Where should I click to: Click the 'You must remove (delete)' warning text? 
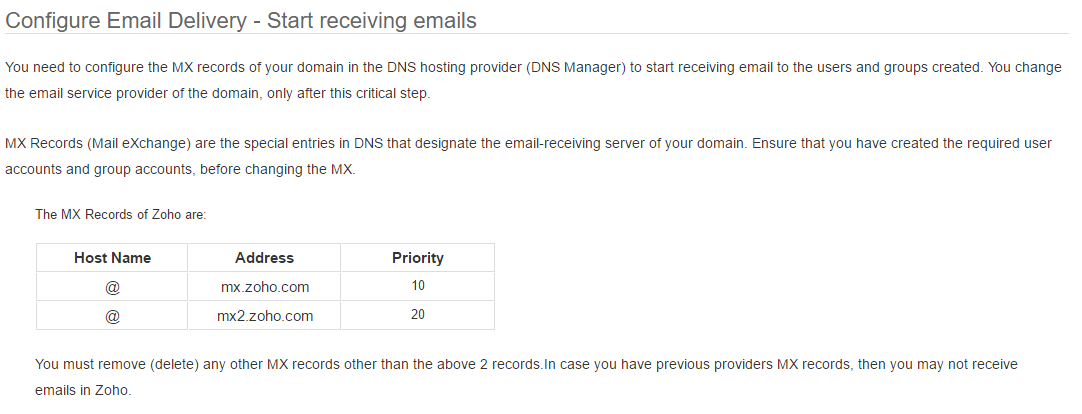[x=526, y=364]
